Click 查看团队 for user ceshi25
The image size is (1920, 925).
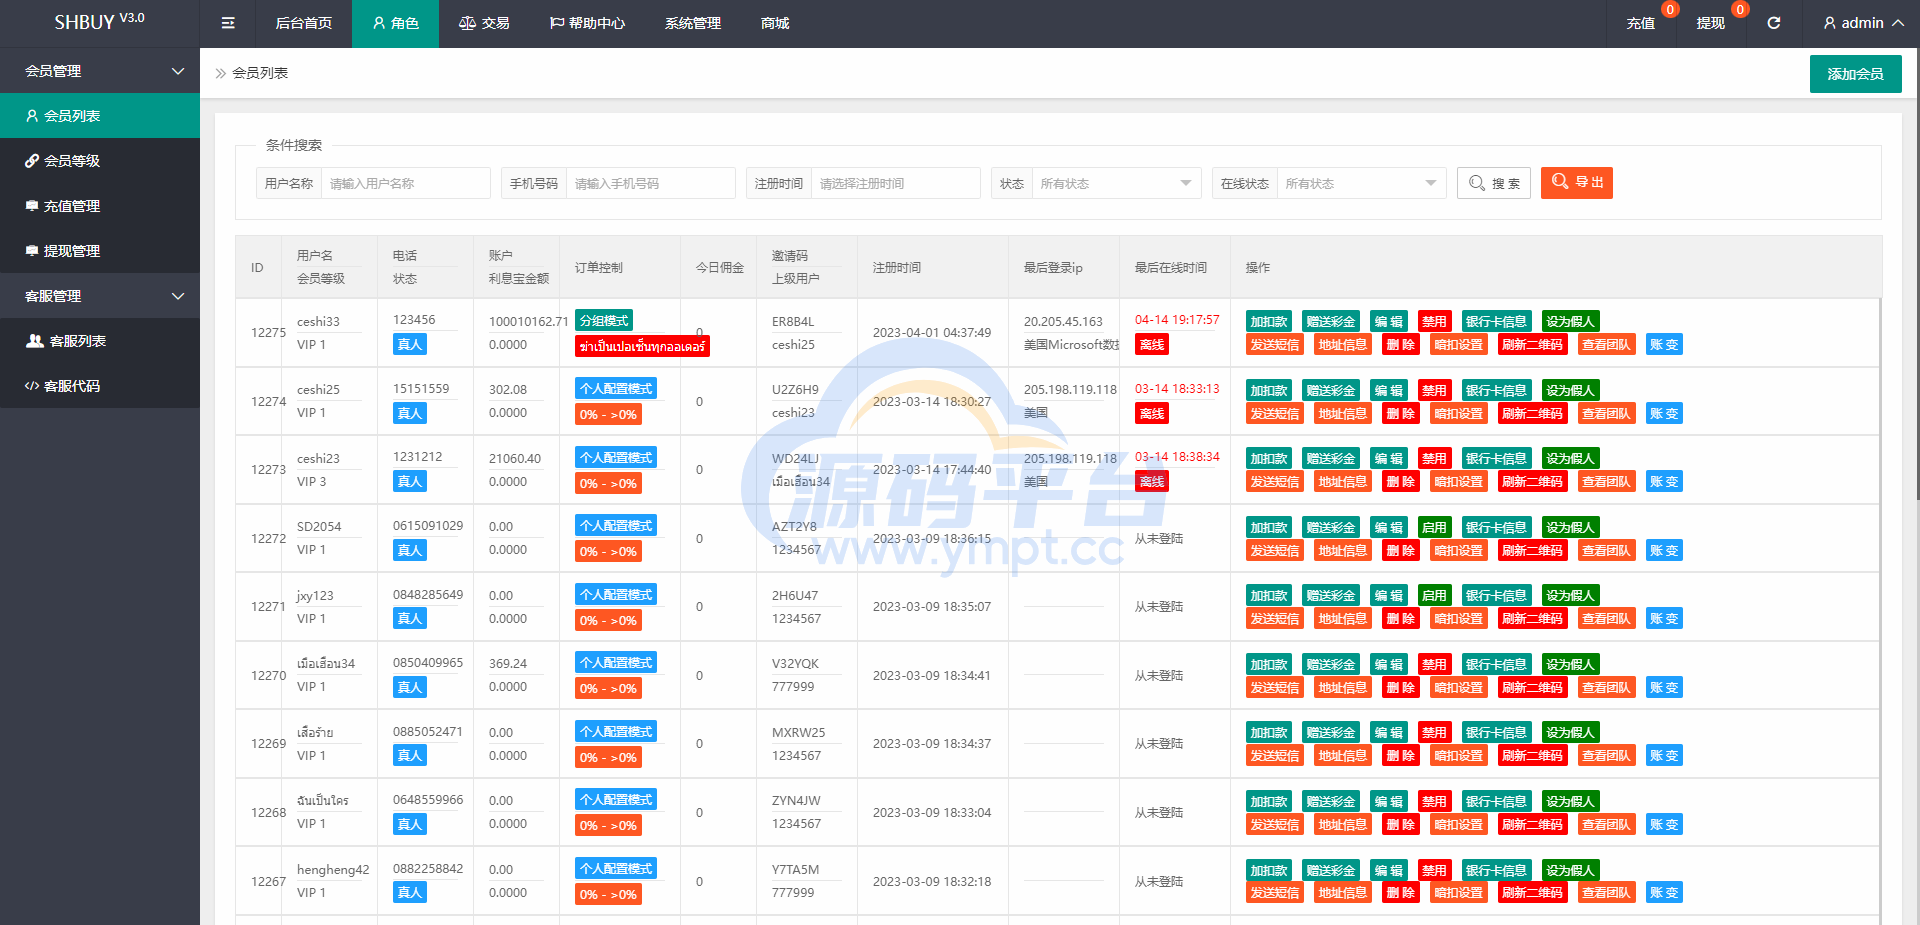coord(1606,413)
